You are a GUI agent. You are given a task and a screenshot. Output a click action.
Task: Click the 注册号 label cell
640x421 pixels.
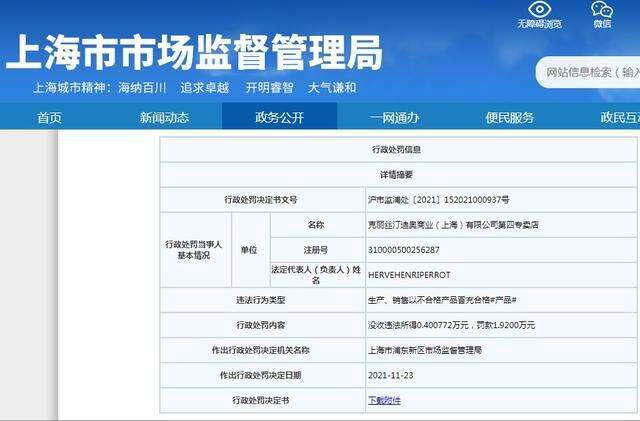[317, 250]
